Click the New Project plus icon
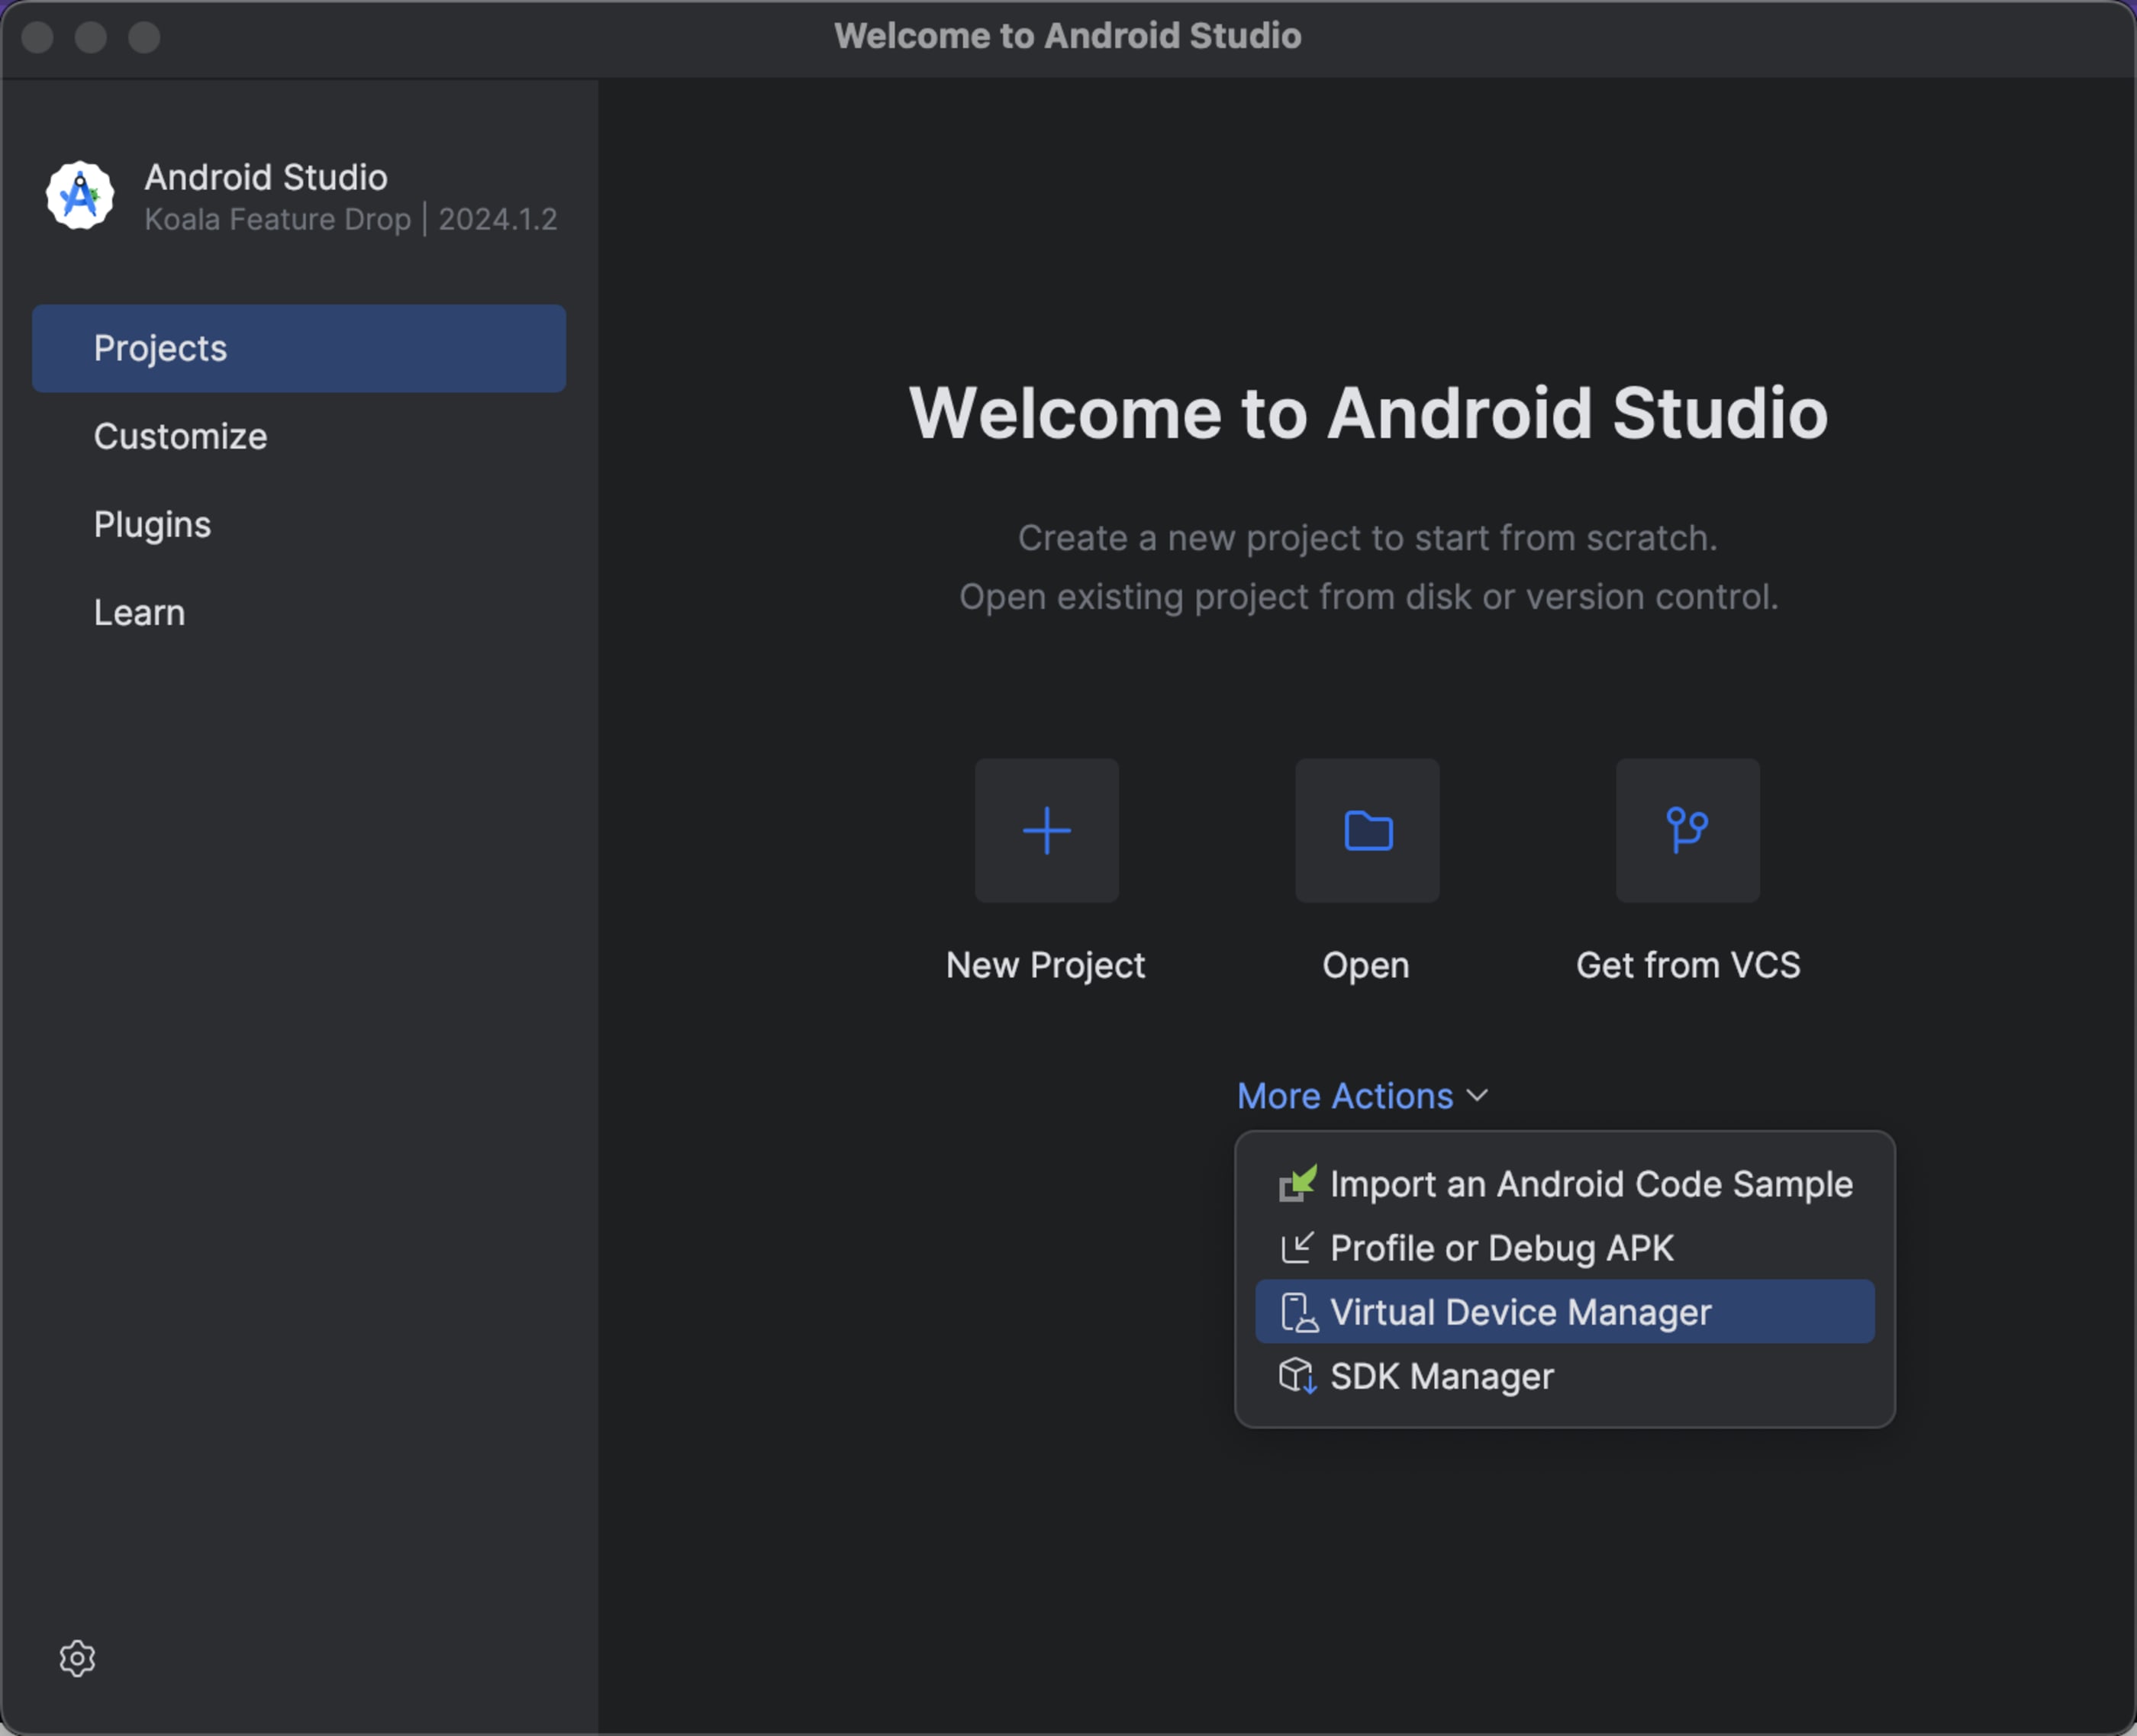Screen dimensions: 2137x1736 coord(1046,830)
